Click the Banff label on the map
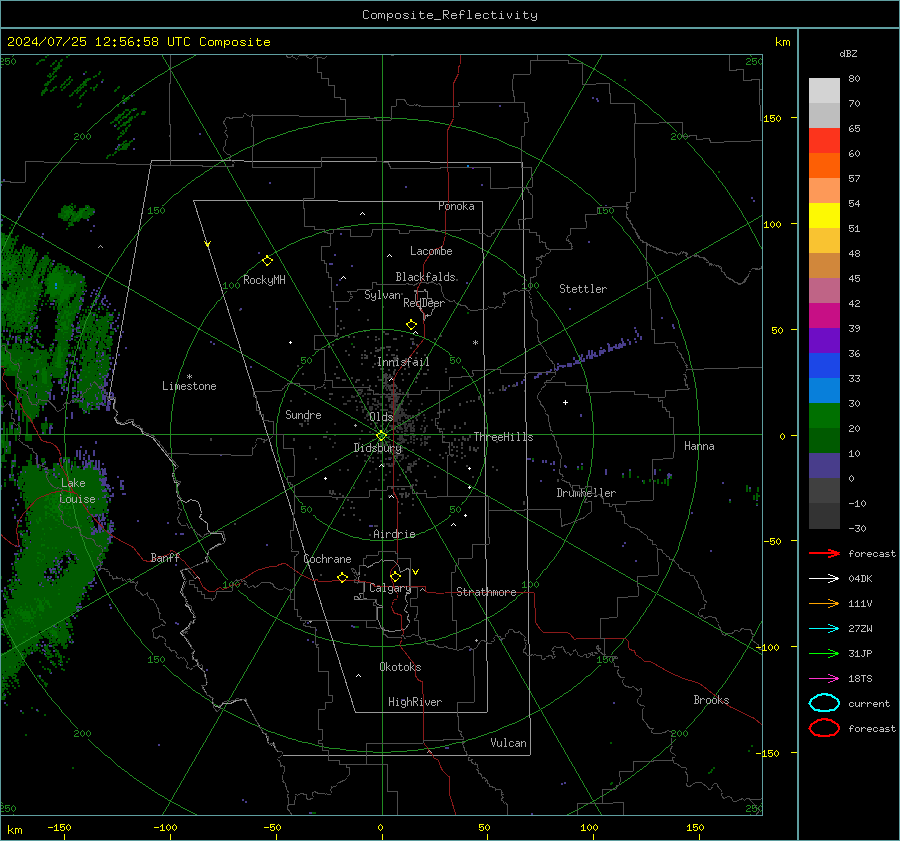This screenshot has width=900, height=841. click(x=165, y=557)
